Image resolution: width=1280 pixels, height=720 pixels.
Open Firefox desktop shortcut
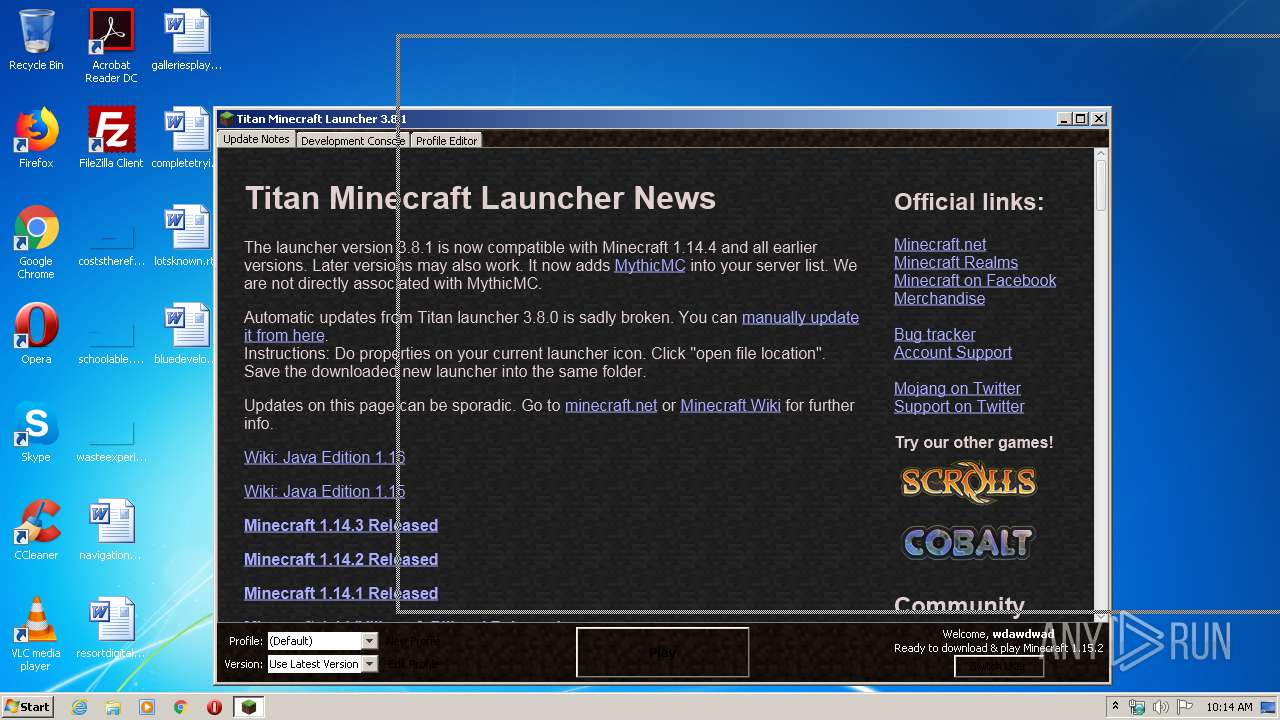tap(36, 138)
